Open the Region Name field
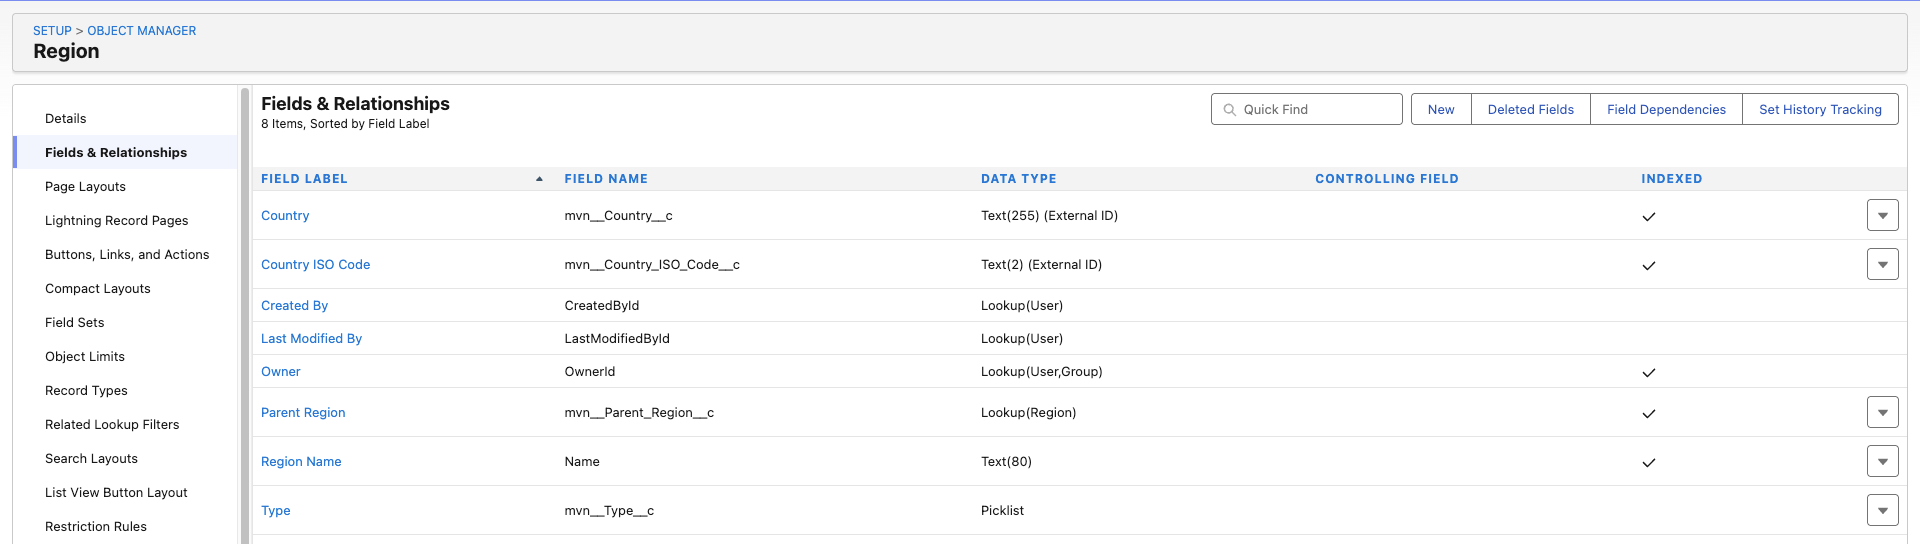Viewport: 1920px width, 544px height. tap(301, 461)
